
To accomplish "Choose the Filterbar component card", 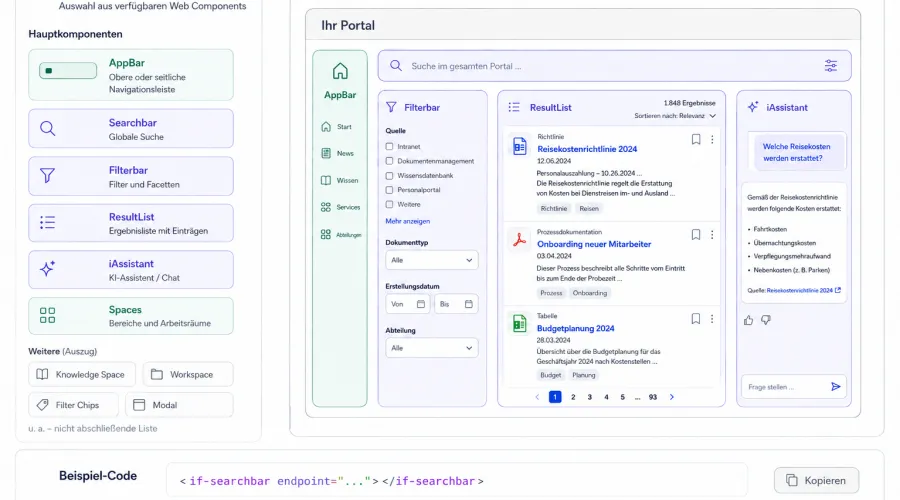I will tap(131, 176).
